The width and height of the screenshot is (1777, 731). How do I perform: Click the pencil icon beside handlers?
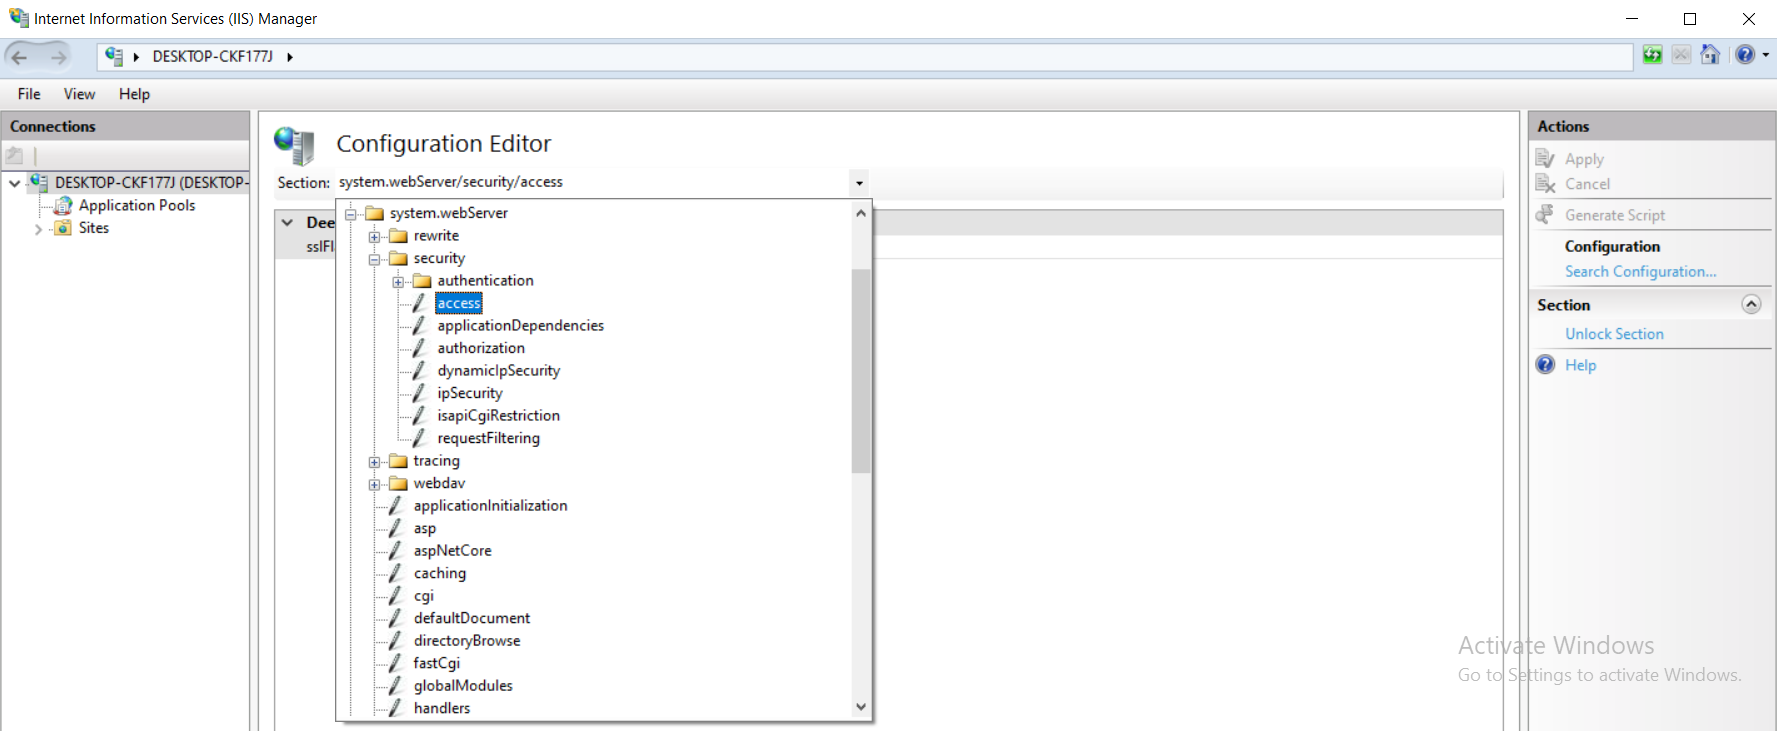click(x=396, y=708)
